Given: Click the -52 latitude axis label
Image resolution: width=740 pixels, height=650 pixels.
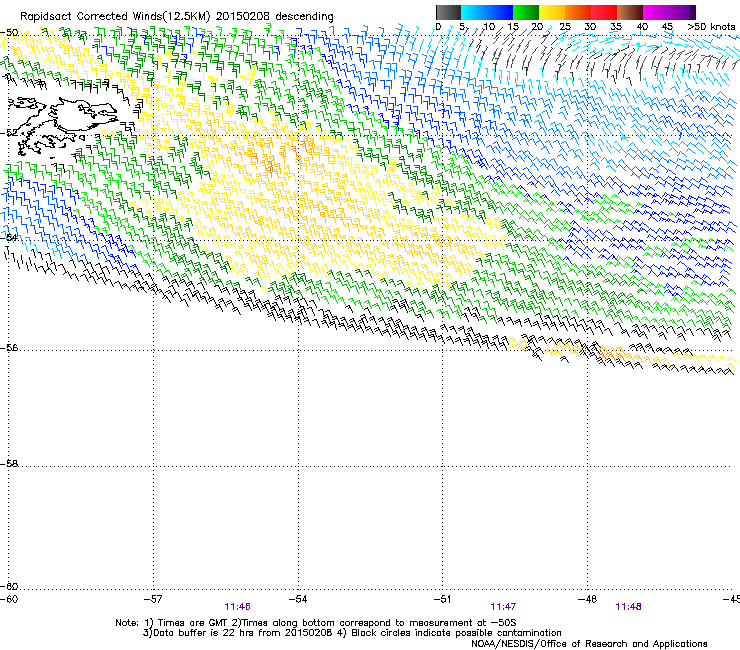Looking at the screenshot, I should (x=9, y=133).
